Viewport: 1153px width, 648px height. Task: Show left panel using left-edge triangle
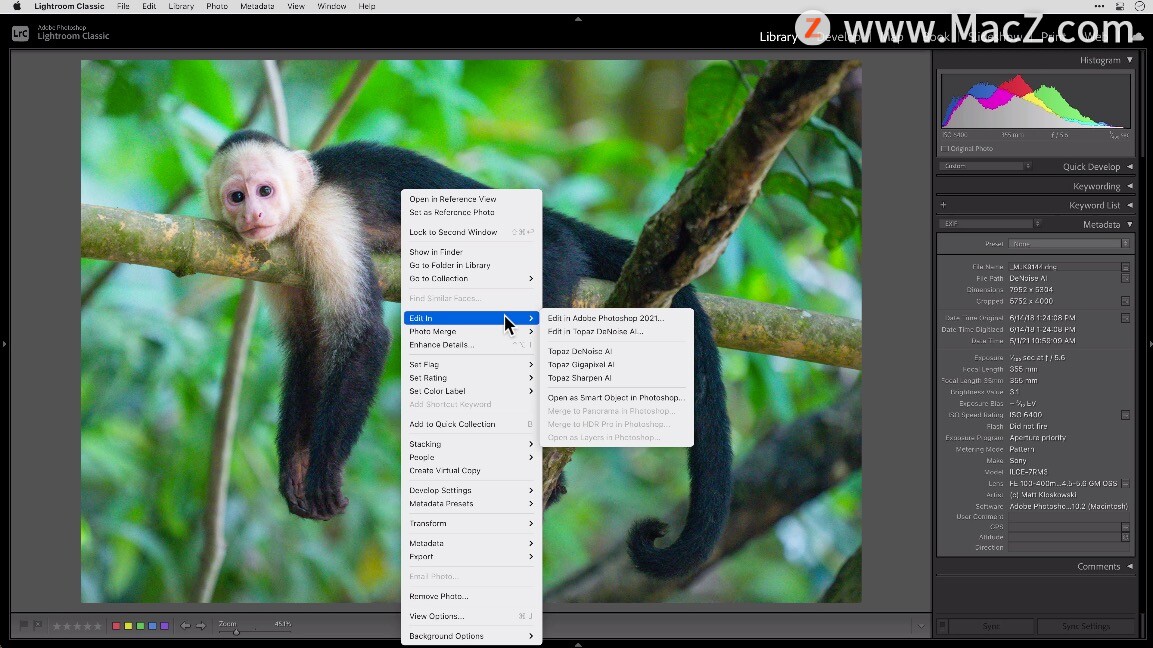tap(4, 343)
